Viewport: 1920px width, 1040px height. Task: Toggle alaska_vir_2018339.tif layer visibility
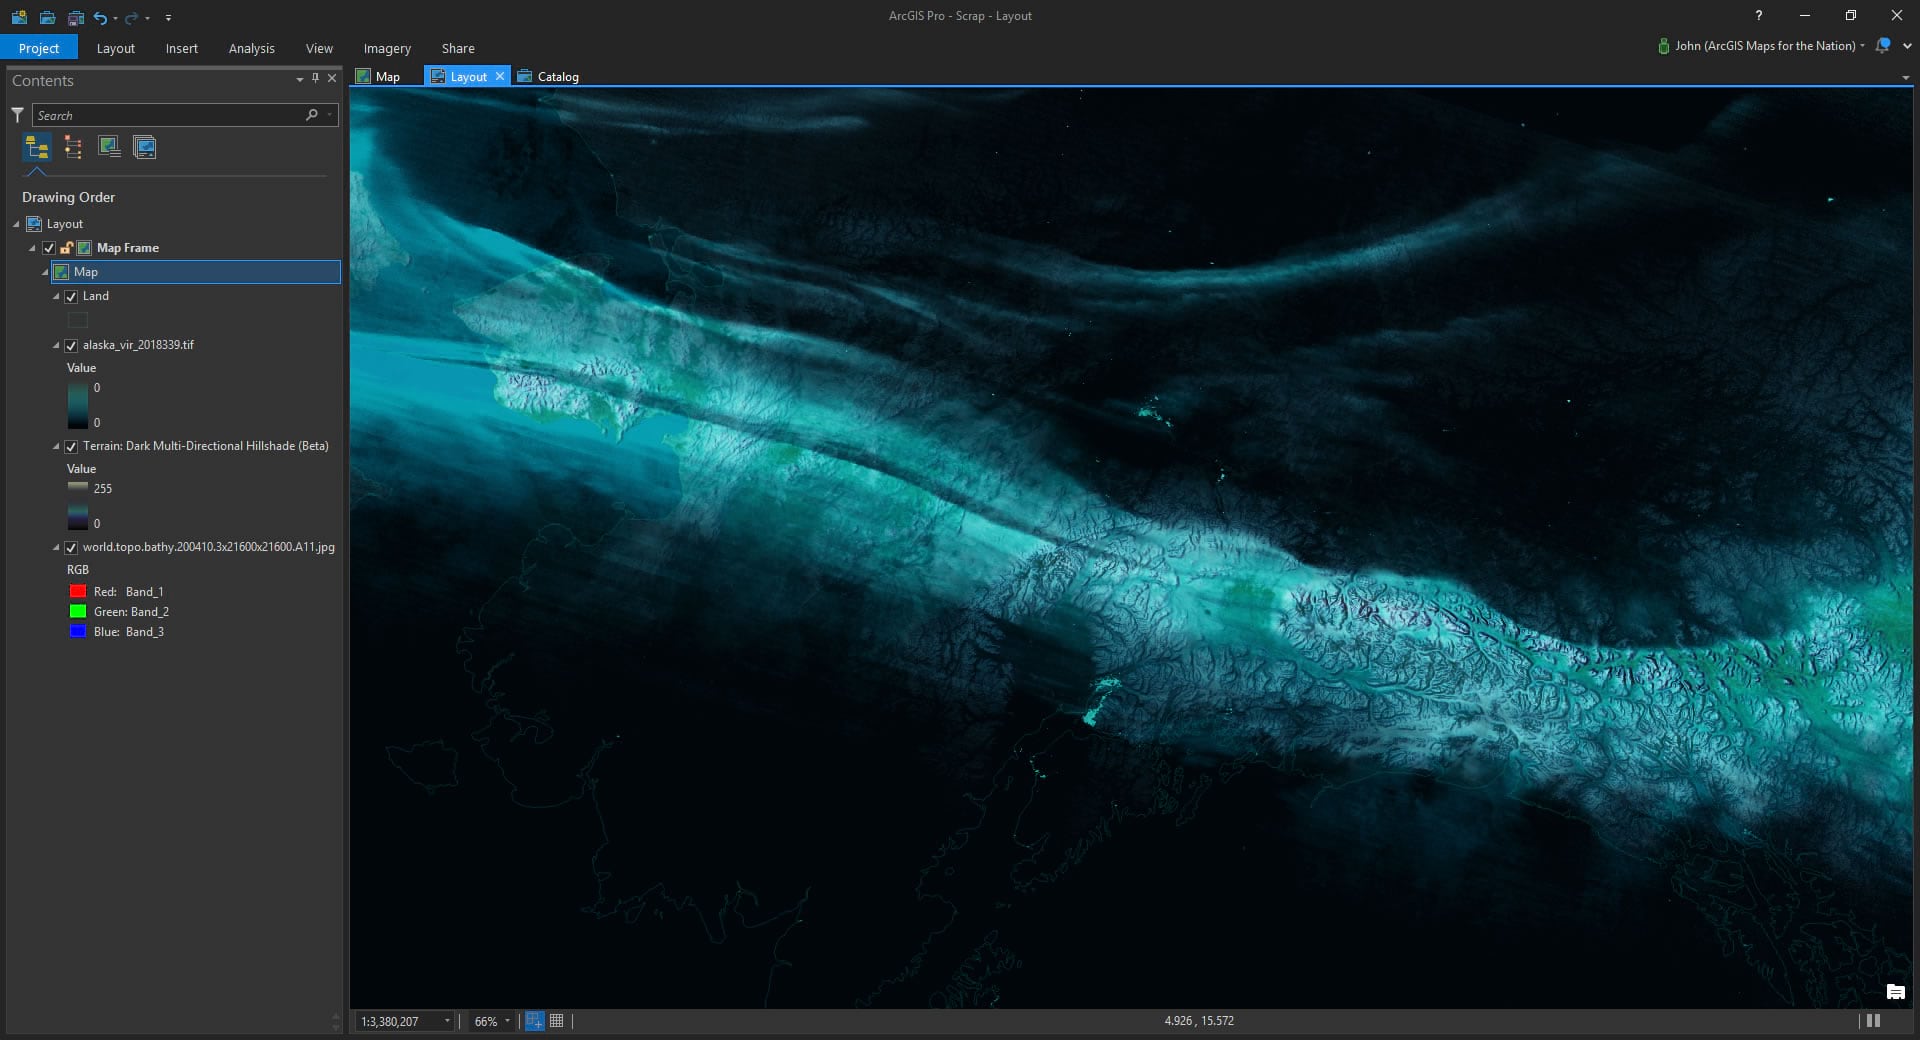71,346
